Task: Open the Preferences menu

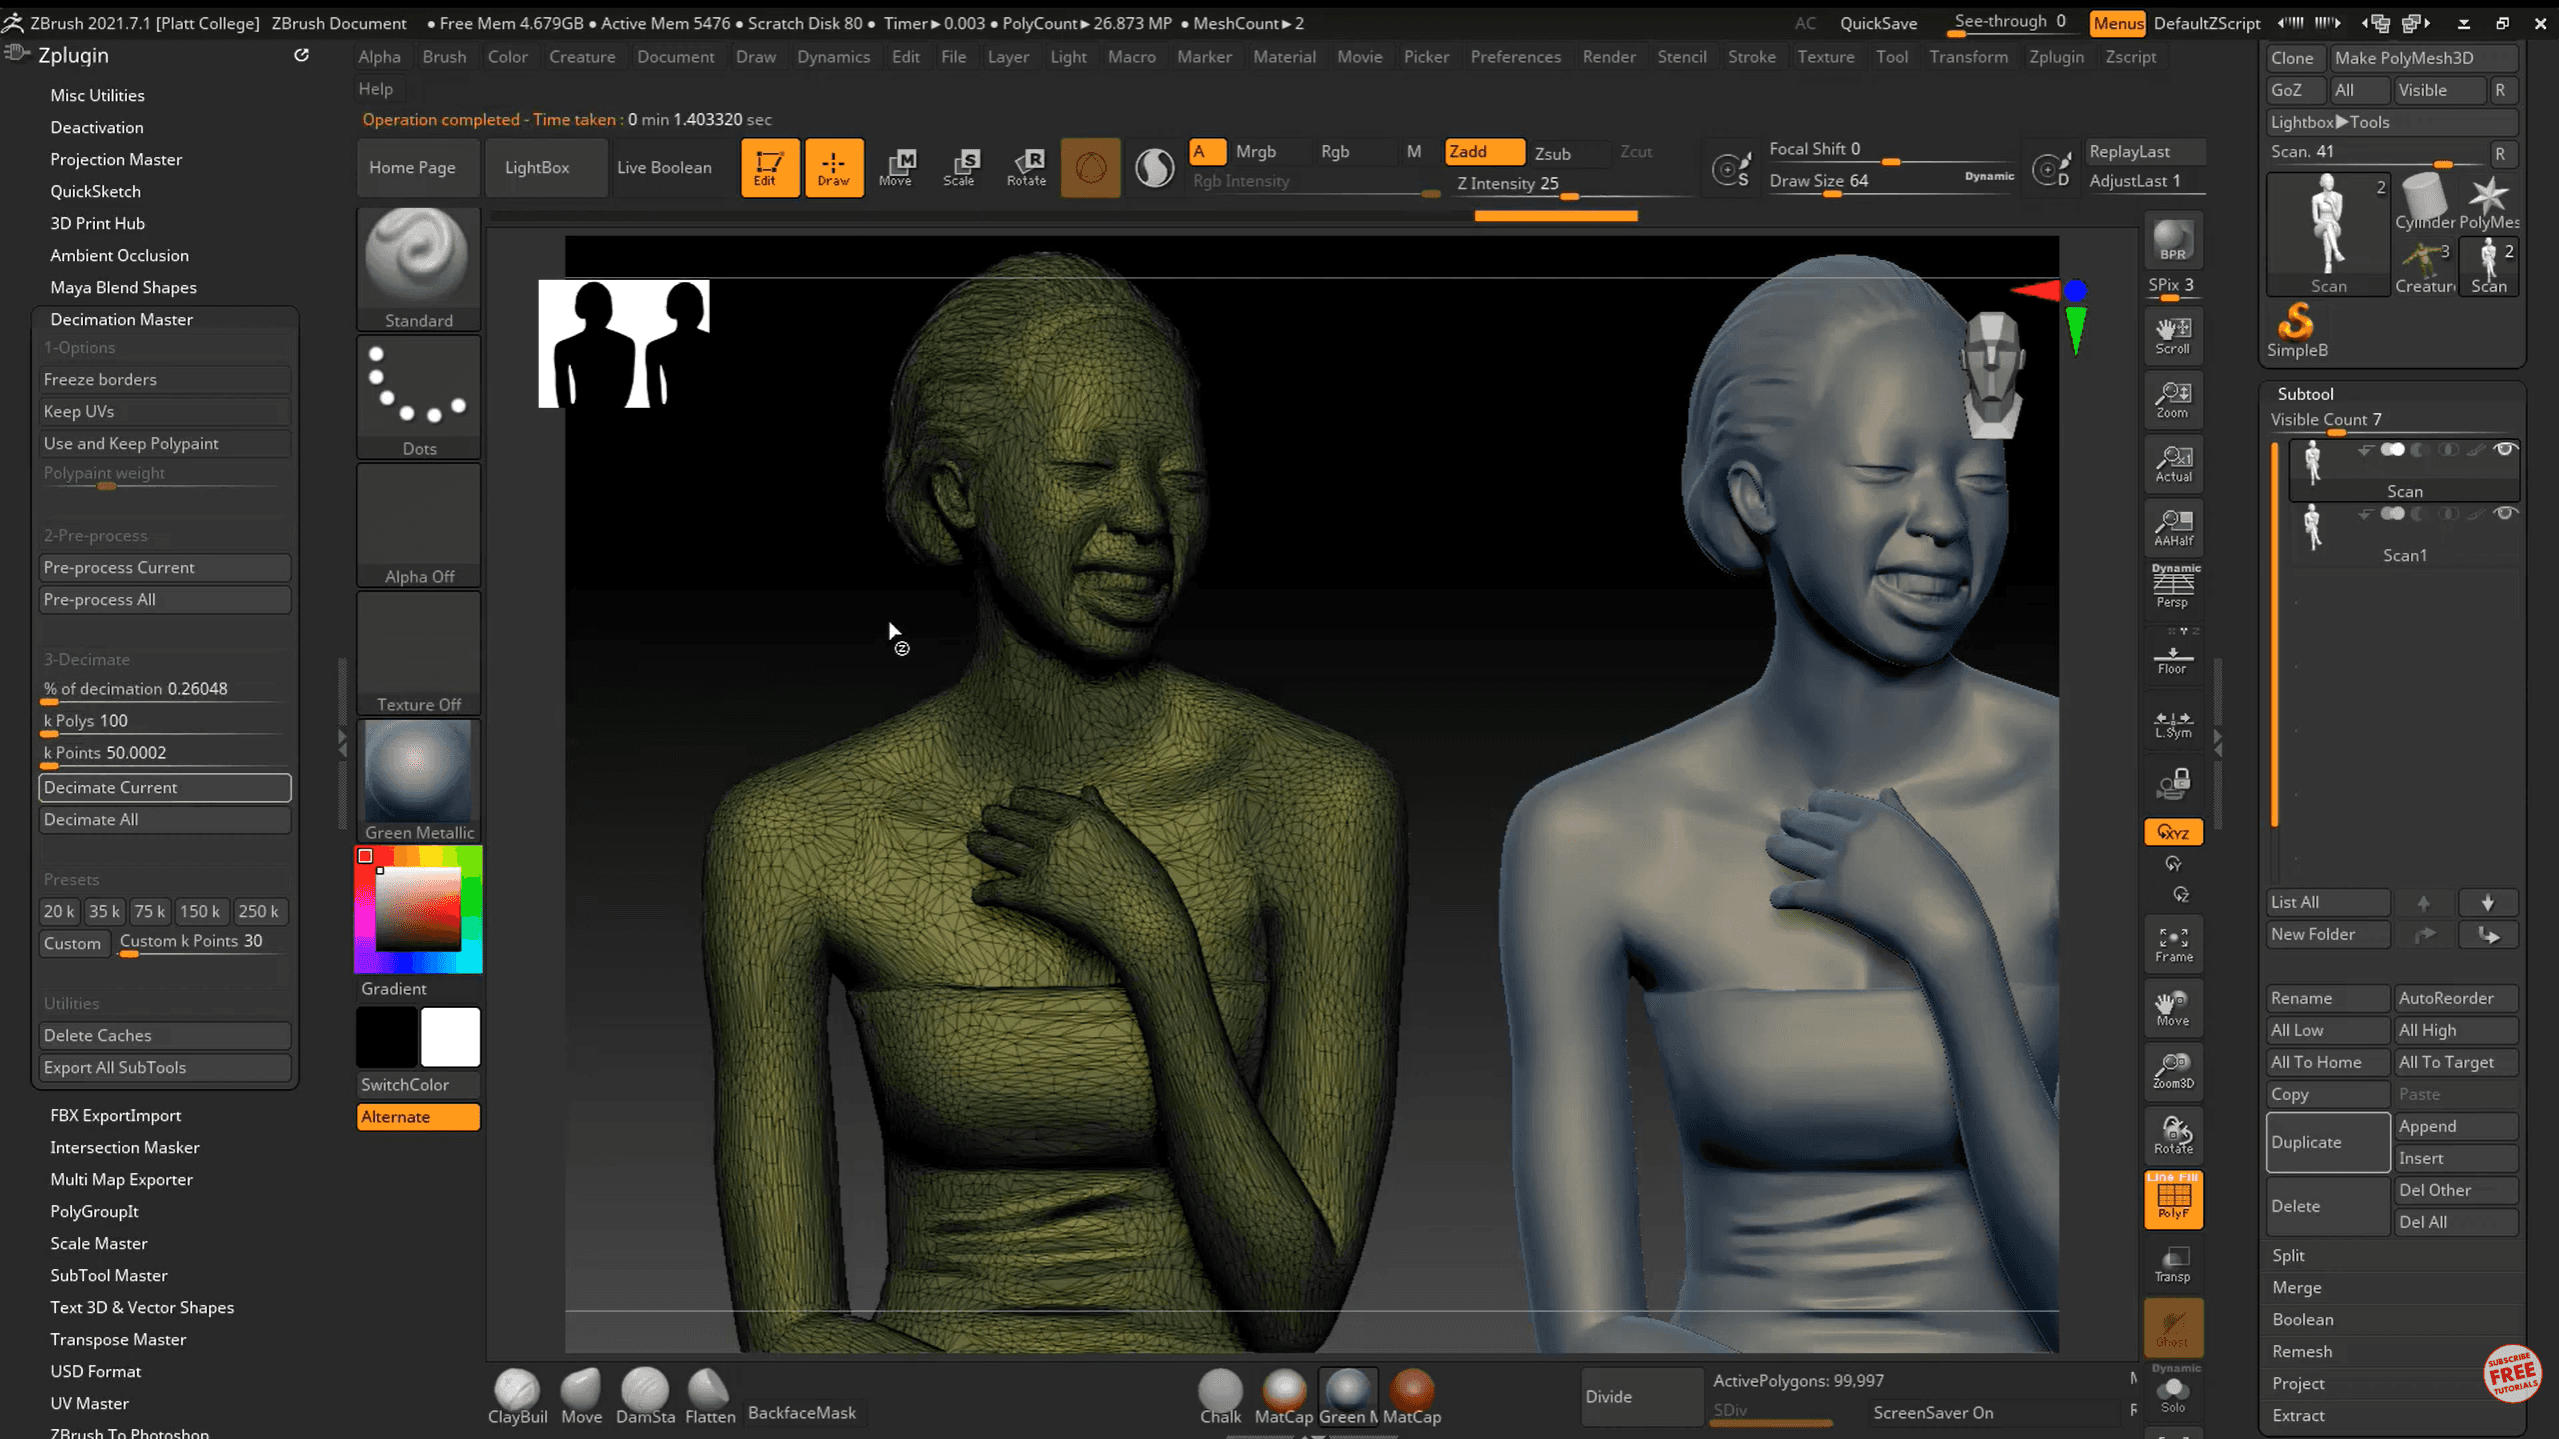Action: (1514, 57)
